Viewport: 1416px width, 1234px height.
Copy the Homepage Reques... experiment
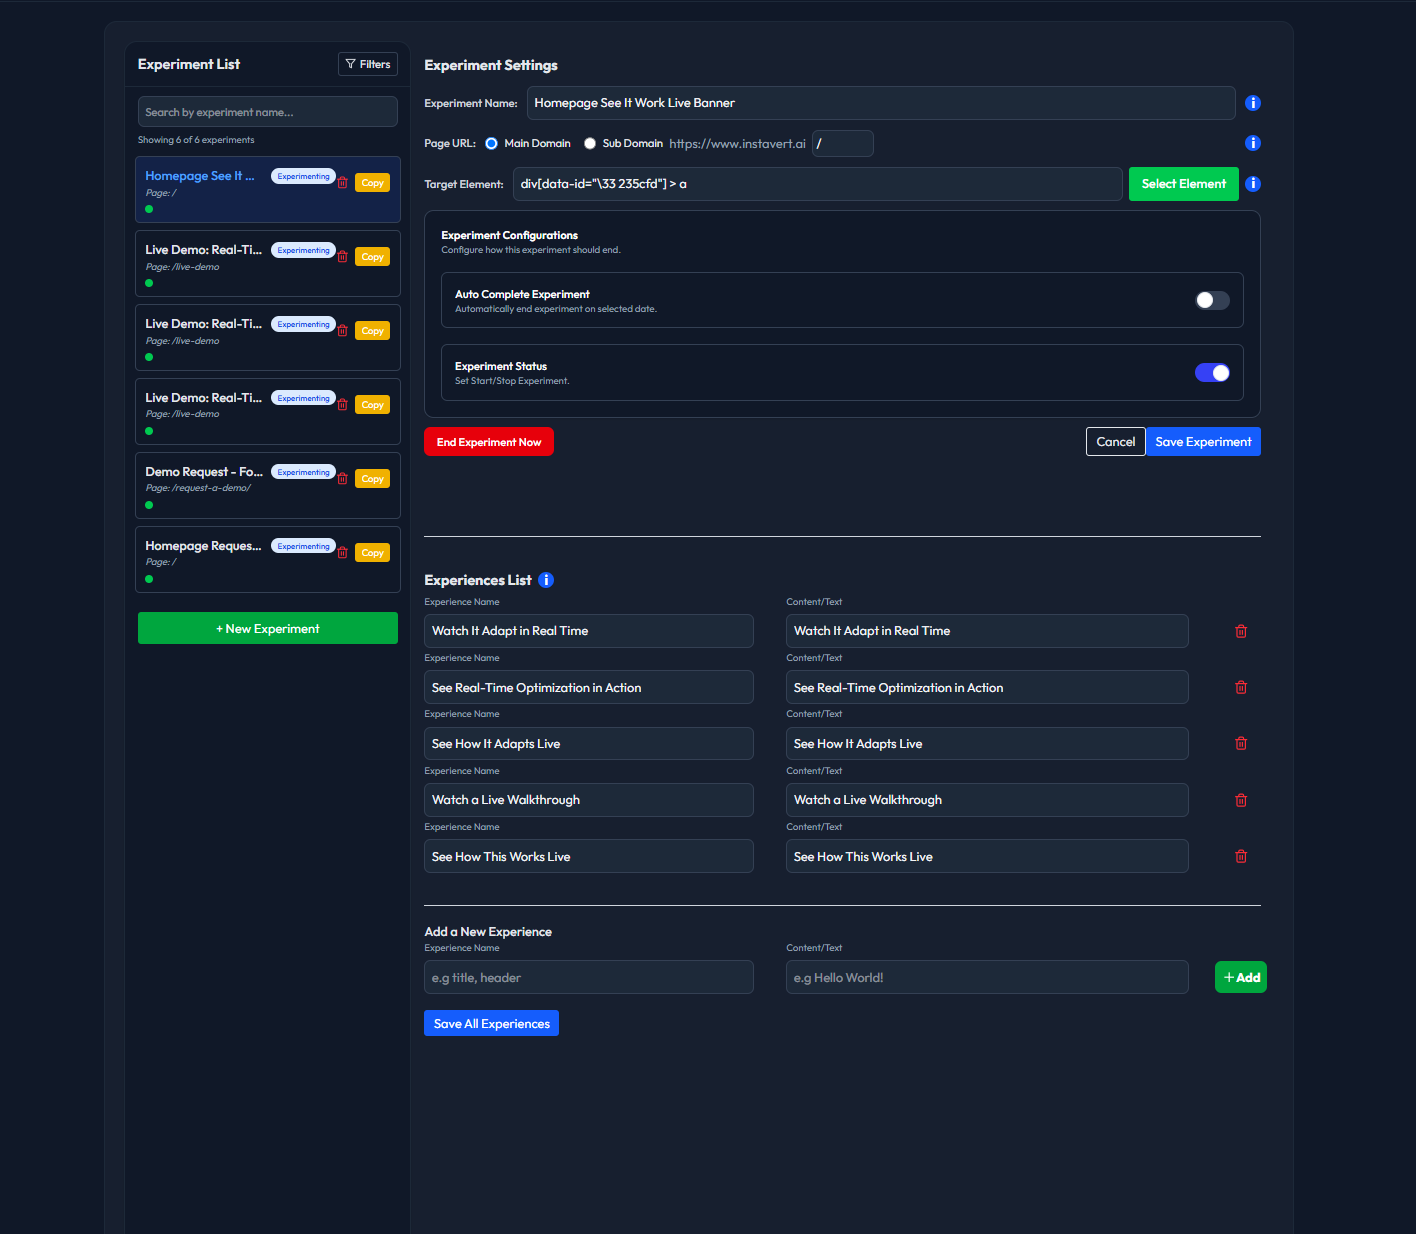tap(373, 553)
